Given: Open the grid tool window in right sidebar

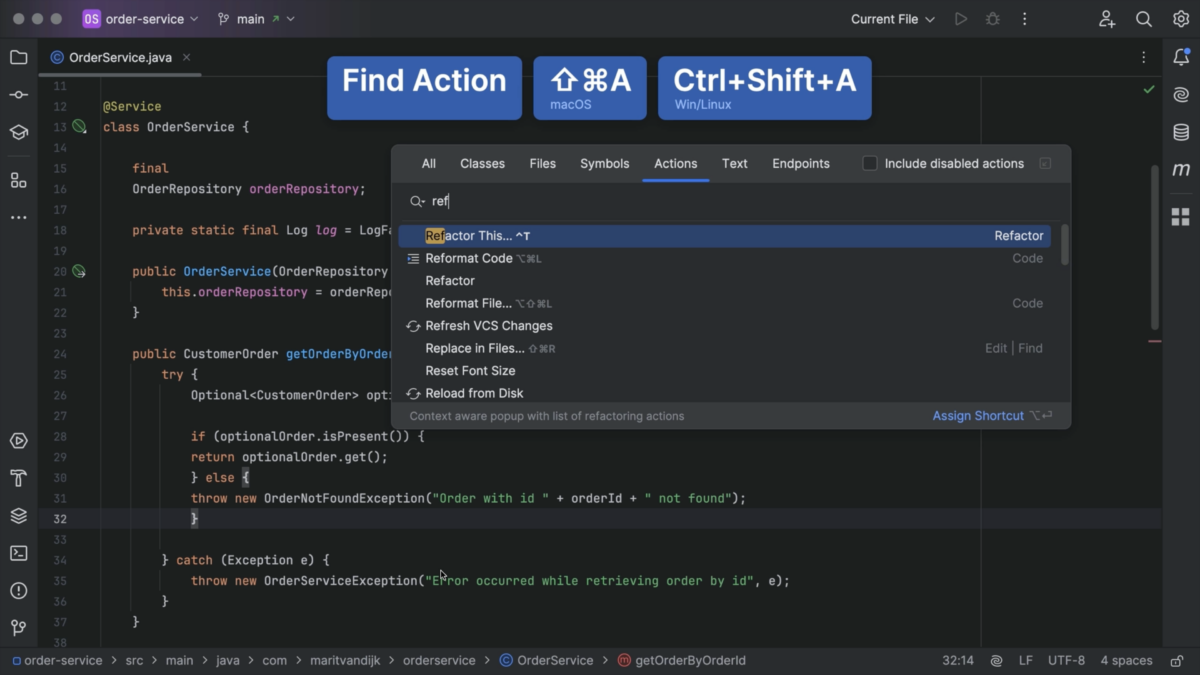Looking at the screenshot, I should [1181, 217].
